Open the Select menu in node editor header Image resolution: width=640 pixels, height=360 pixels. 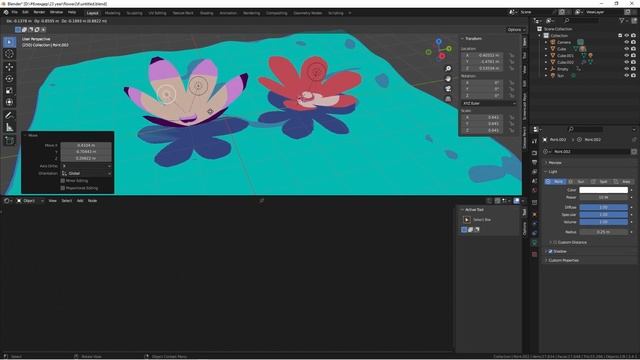67,201
